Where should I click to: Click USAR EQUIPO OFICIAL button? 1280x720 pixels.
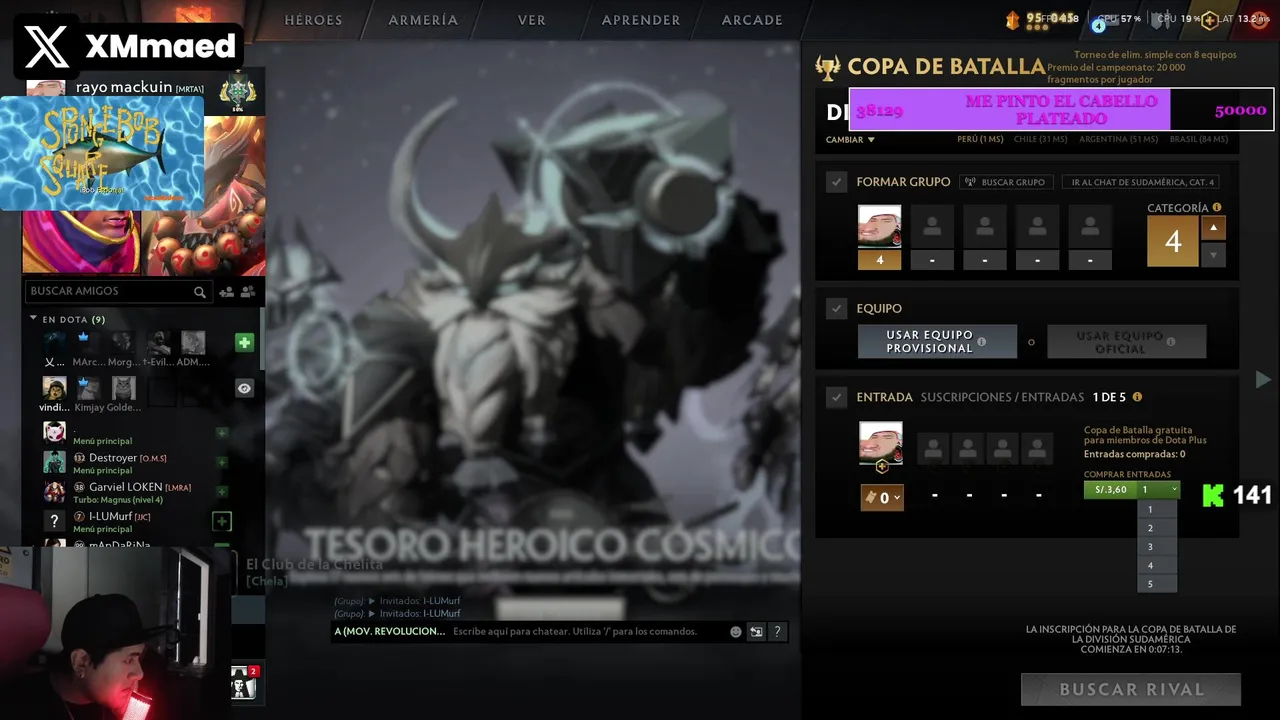pyautogui.click(x=1126, y=341)
